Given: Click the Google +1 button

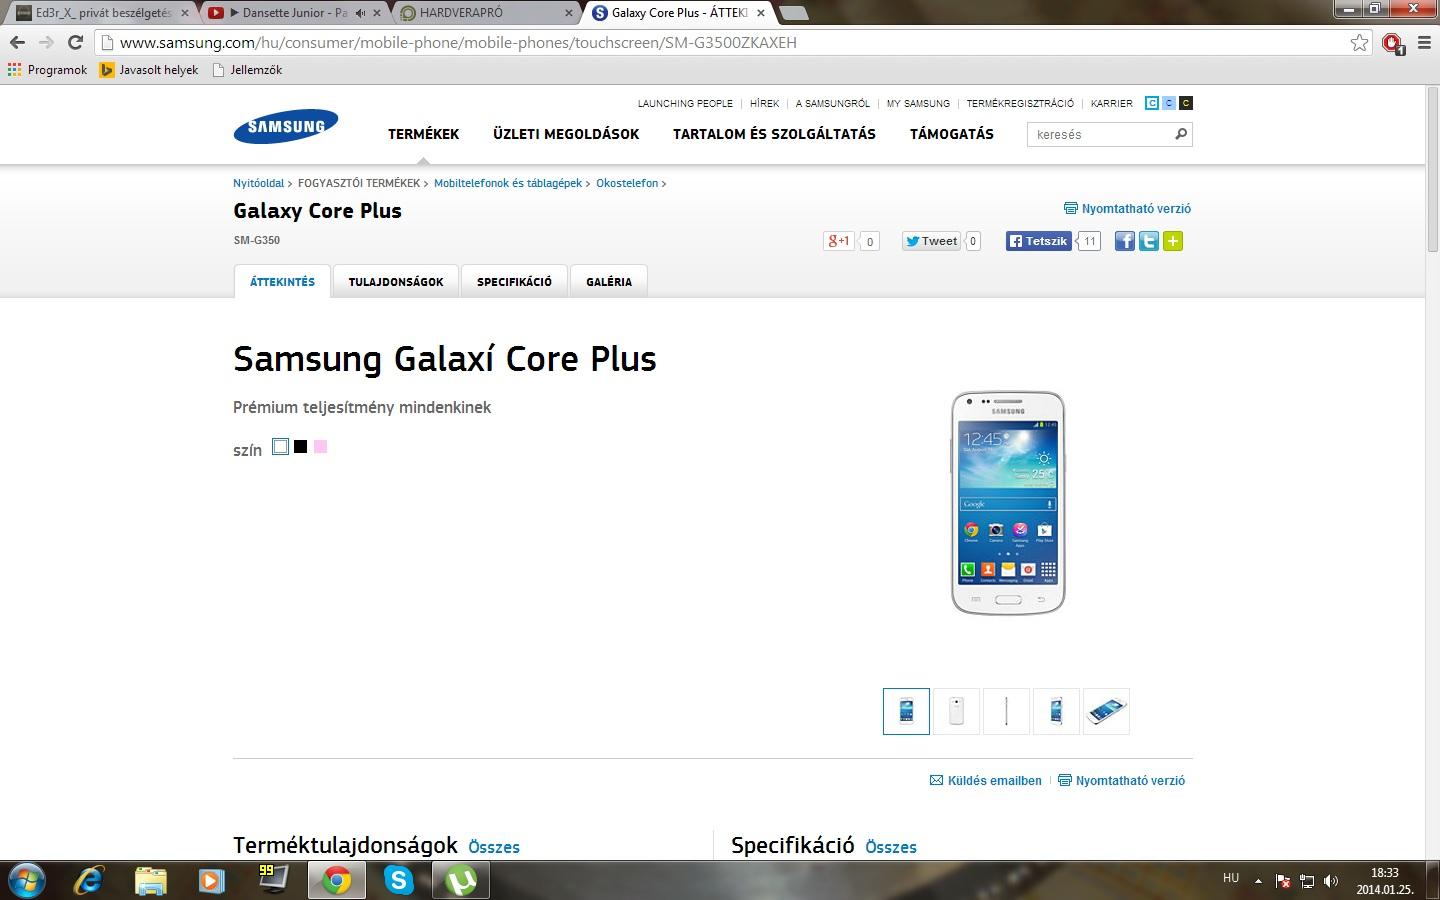Looking at the screenshot, I should pyautogui.click(x=838, y=241).
